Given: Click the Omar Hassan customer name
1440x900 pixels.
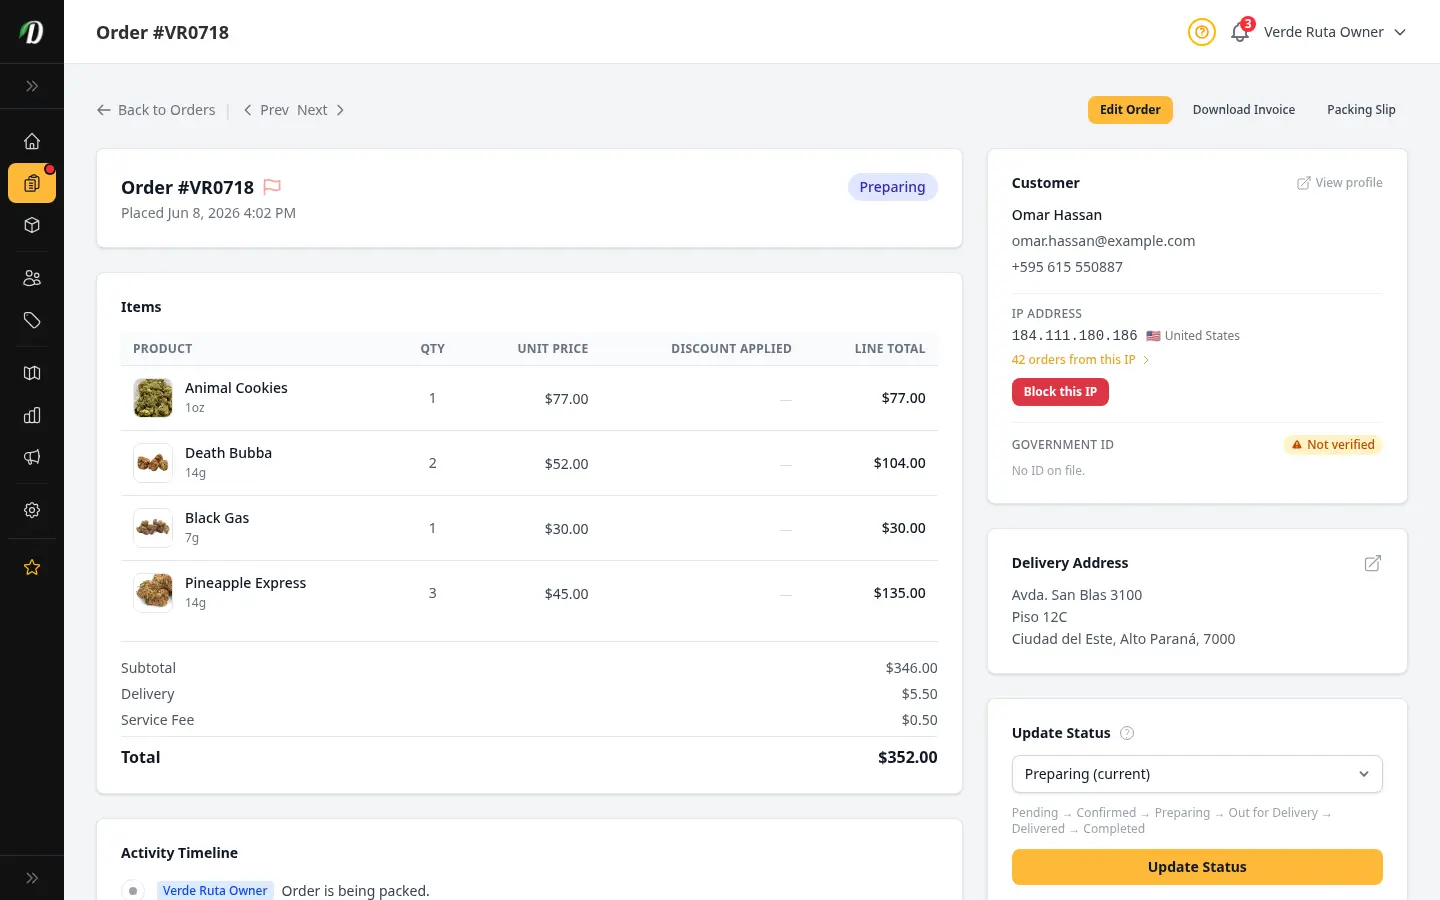Looking at the screenshot, I should coord(1056,215).
